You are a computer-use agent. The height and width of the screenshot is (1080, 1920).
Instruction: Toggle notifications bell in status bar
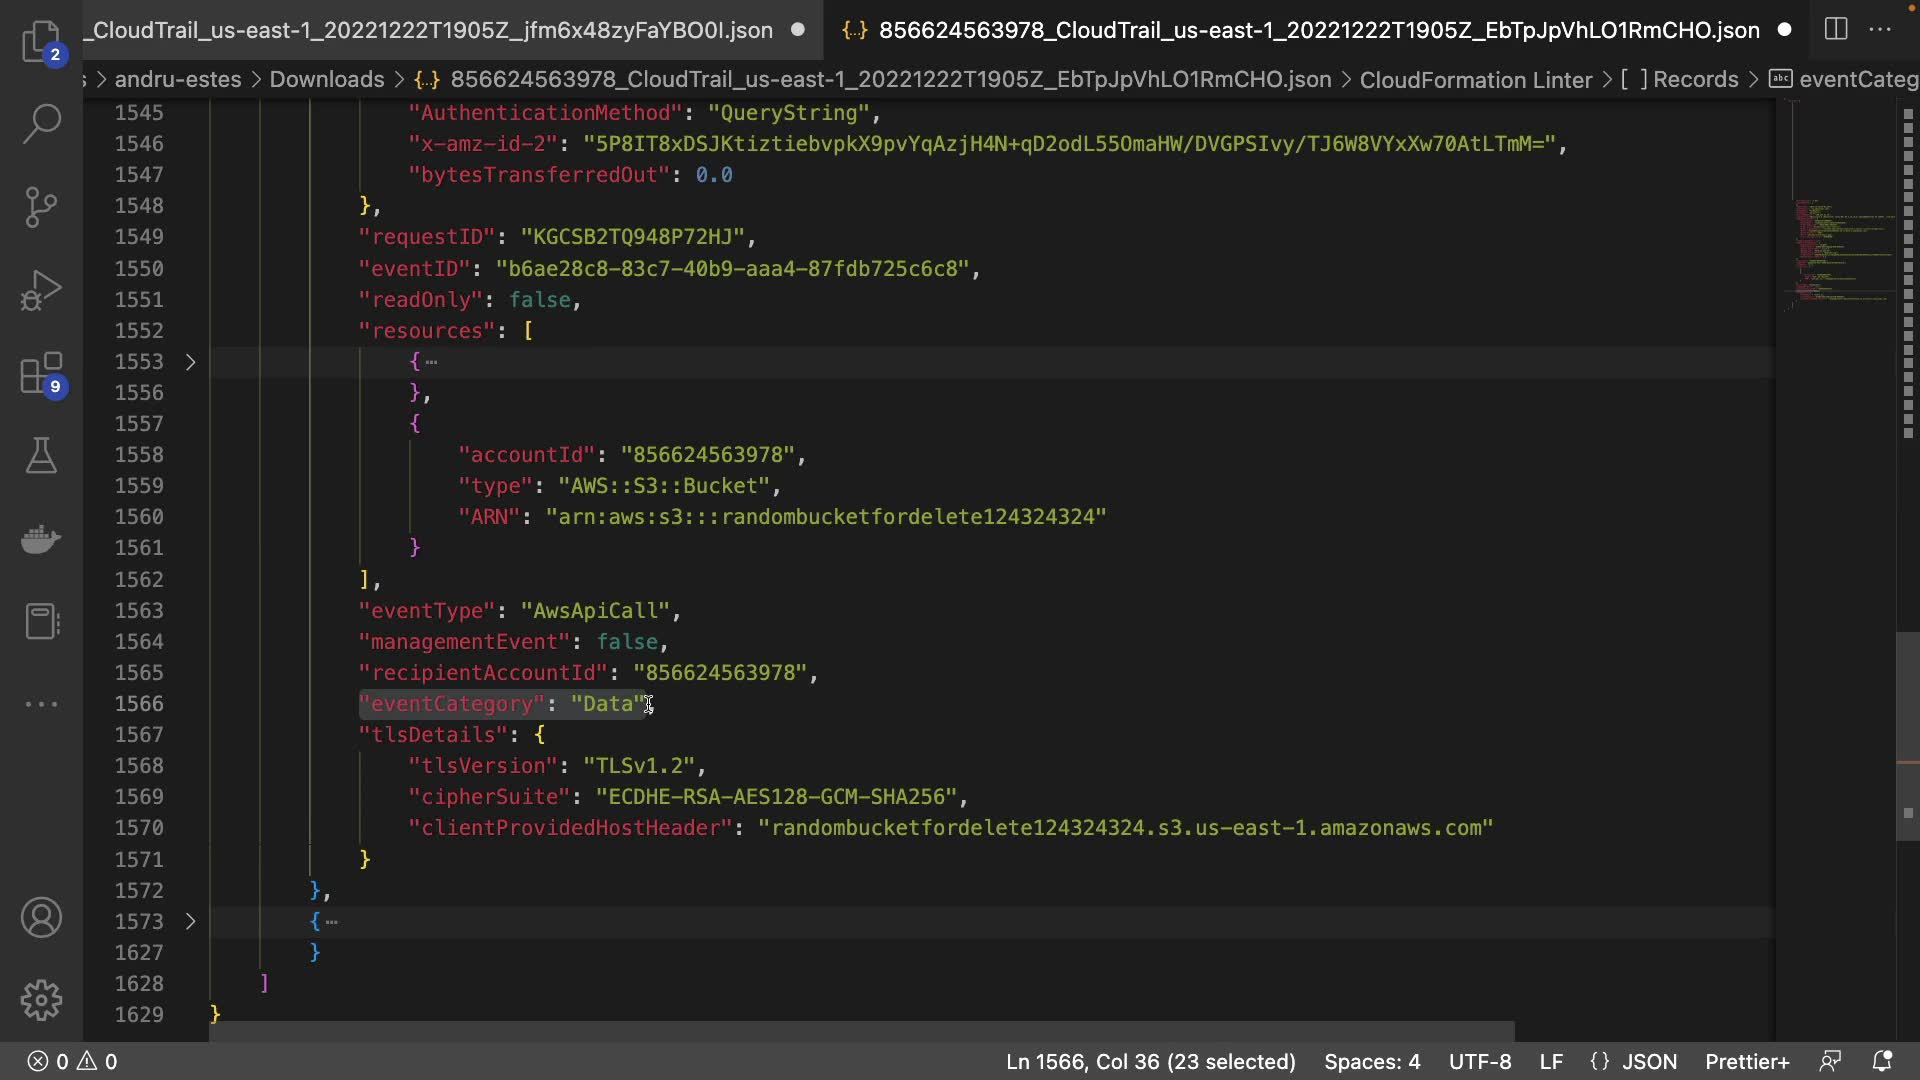(x=1882, y=1062)
